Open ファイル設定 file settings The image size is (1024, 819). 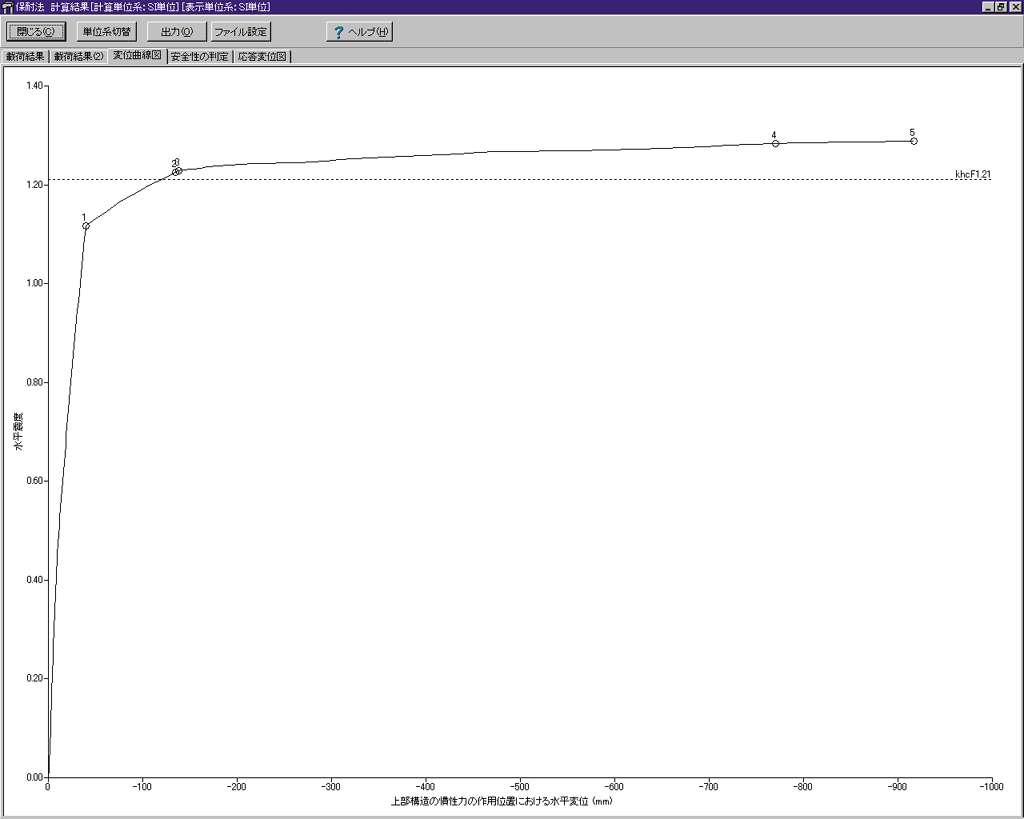(241, 32)
